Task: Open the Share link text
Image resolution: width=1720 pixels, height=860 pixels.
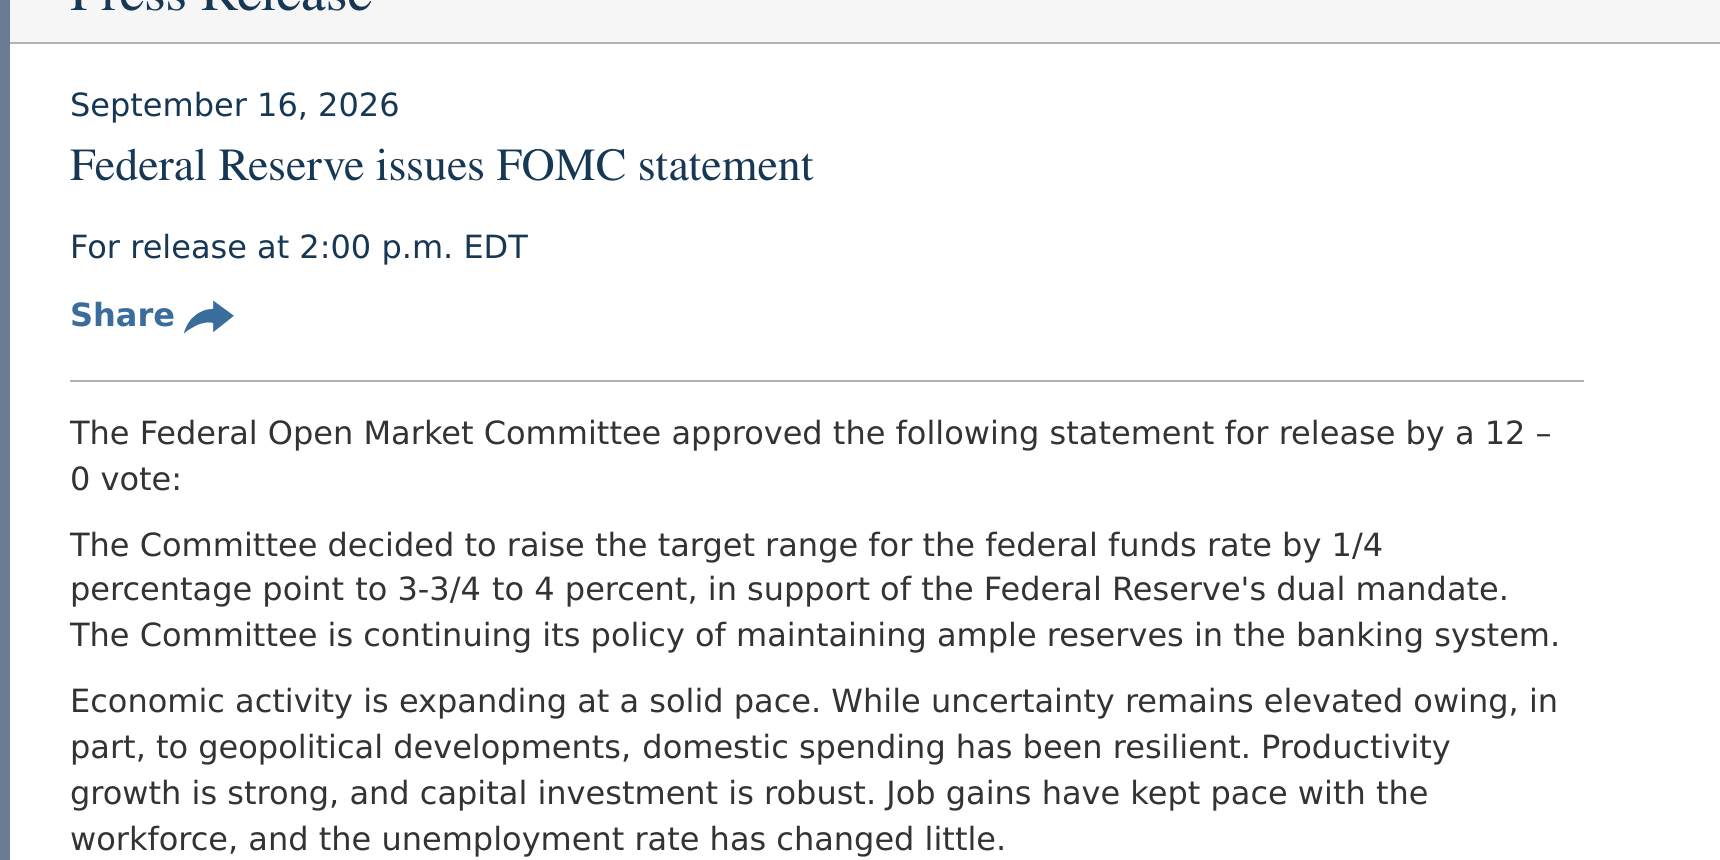Action: 122,315
